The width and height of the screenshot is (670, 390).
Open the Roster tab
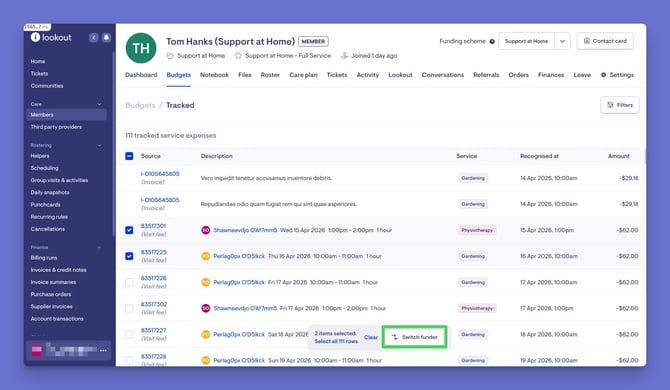[x=270, y=75]
